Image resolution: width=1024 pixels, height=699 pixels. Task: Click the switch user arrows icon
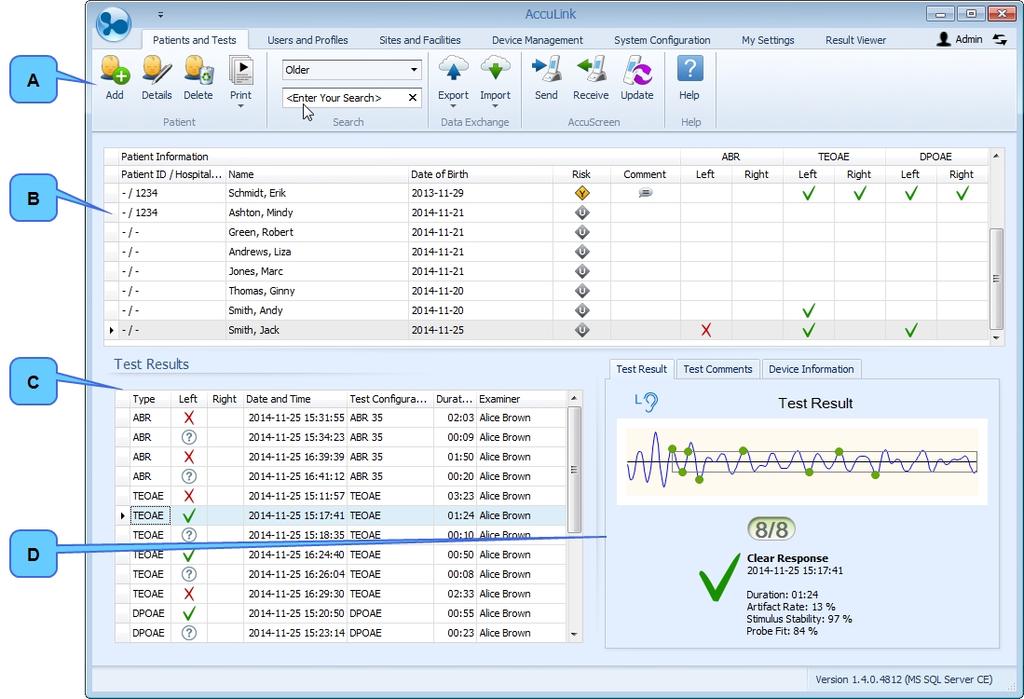tap(1000, 39)
